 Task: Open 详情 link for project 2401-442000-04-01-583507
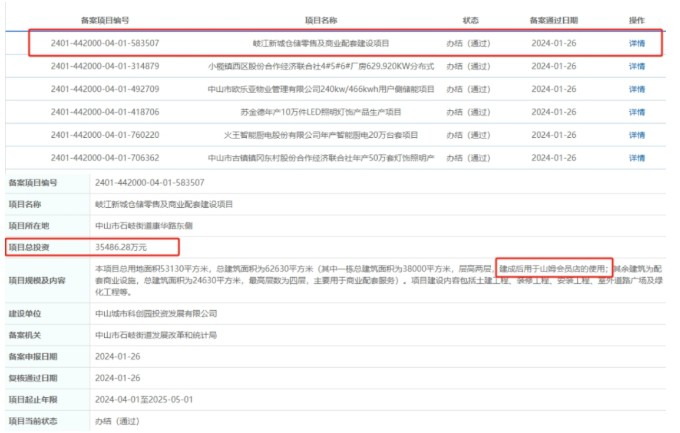tap(636, 44)
